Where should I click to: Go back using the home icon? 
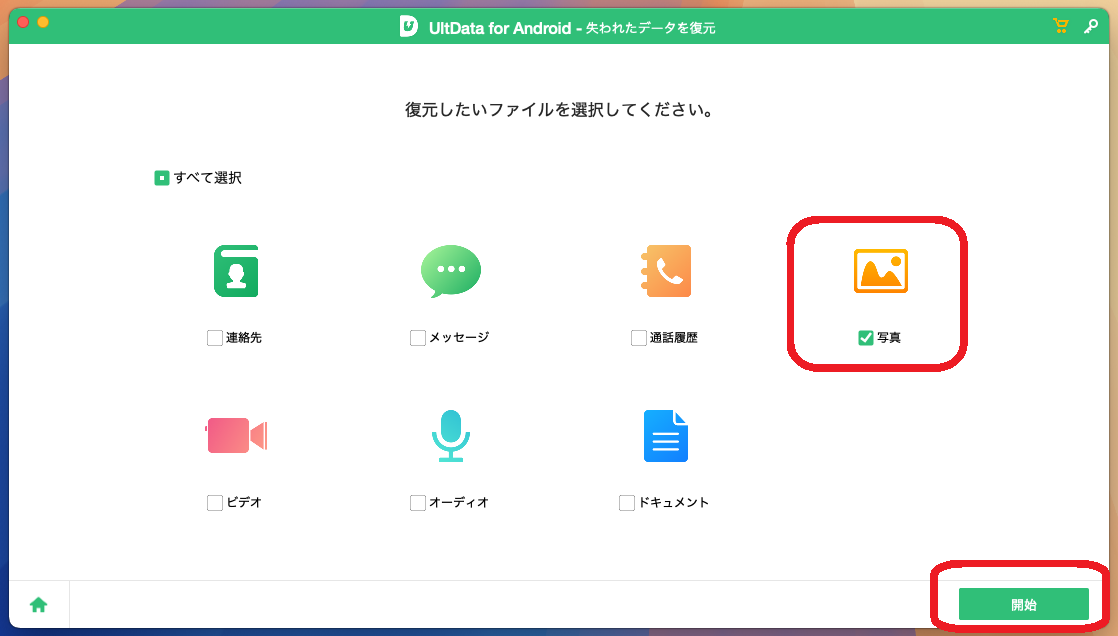tap(39, 605)
